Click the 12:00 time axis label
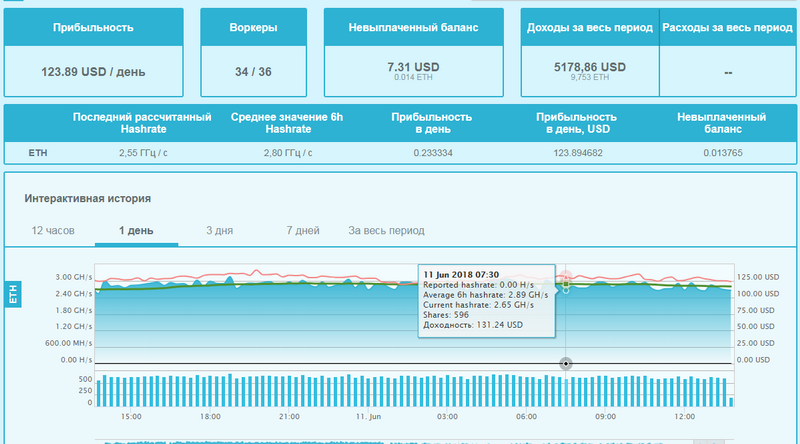Screen dimensions: 800x444 [685, 416]
